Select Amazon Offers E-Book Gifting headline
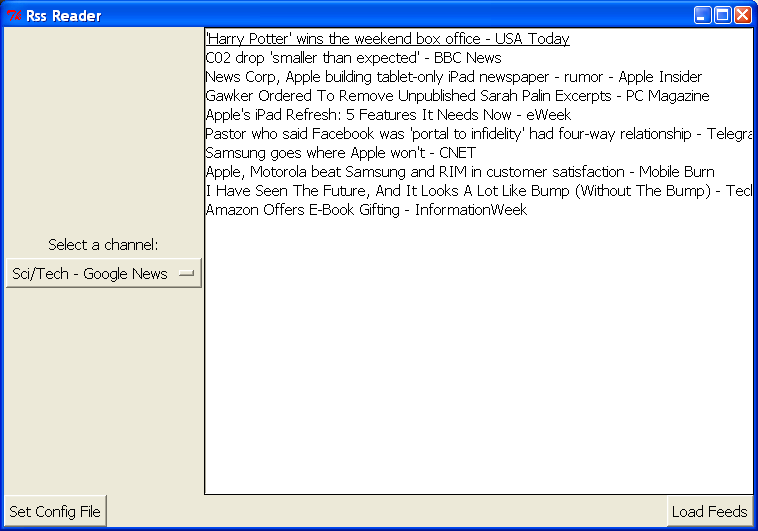Screen dimensions: 758x531 coord(366,209)
